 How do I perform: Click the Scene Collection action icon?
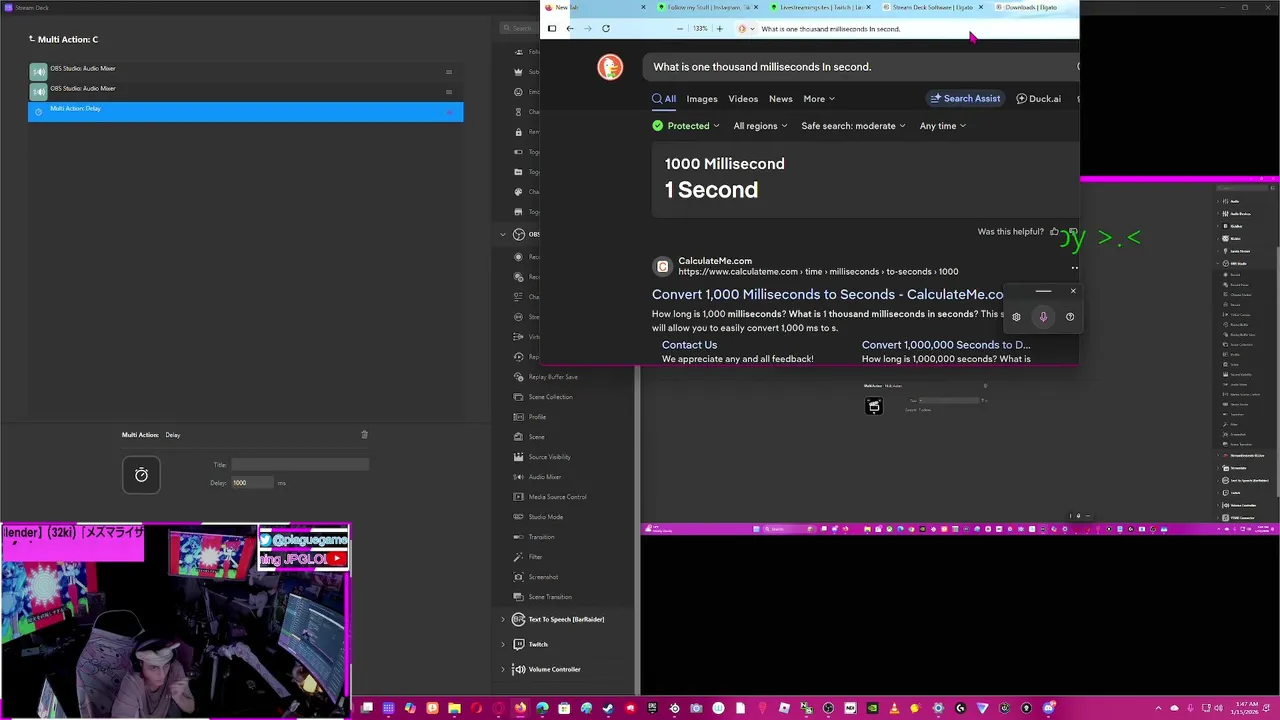[518, 397]
